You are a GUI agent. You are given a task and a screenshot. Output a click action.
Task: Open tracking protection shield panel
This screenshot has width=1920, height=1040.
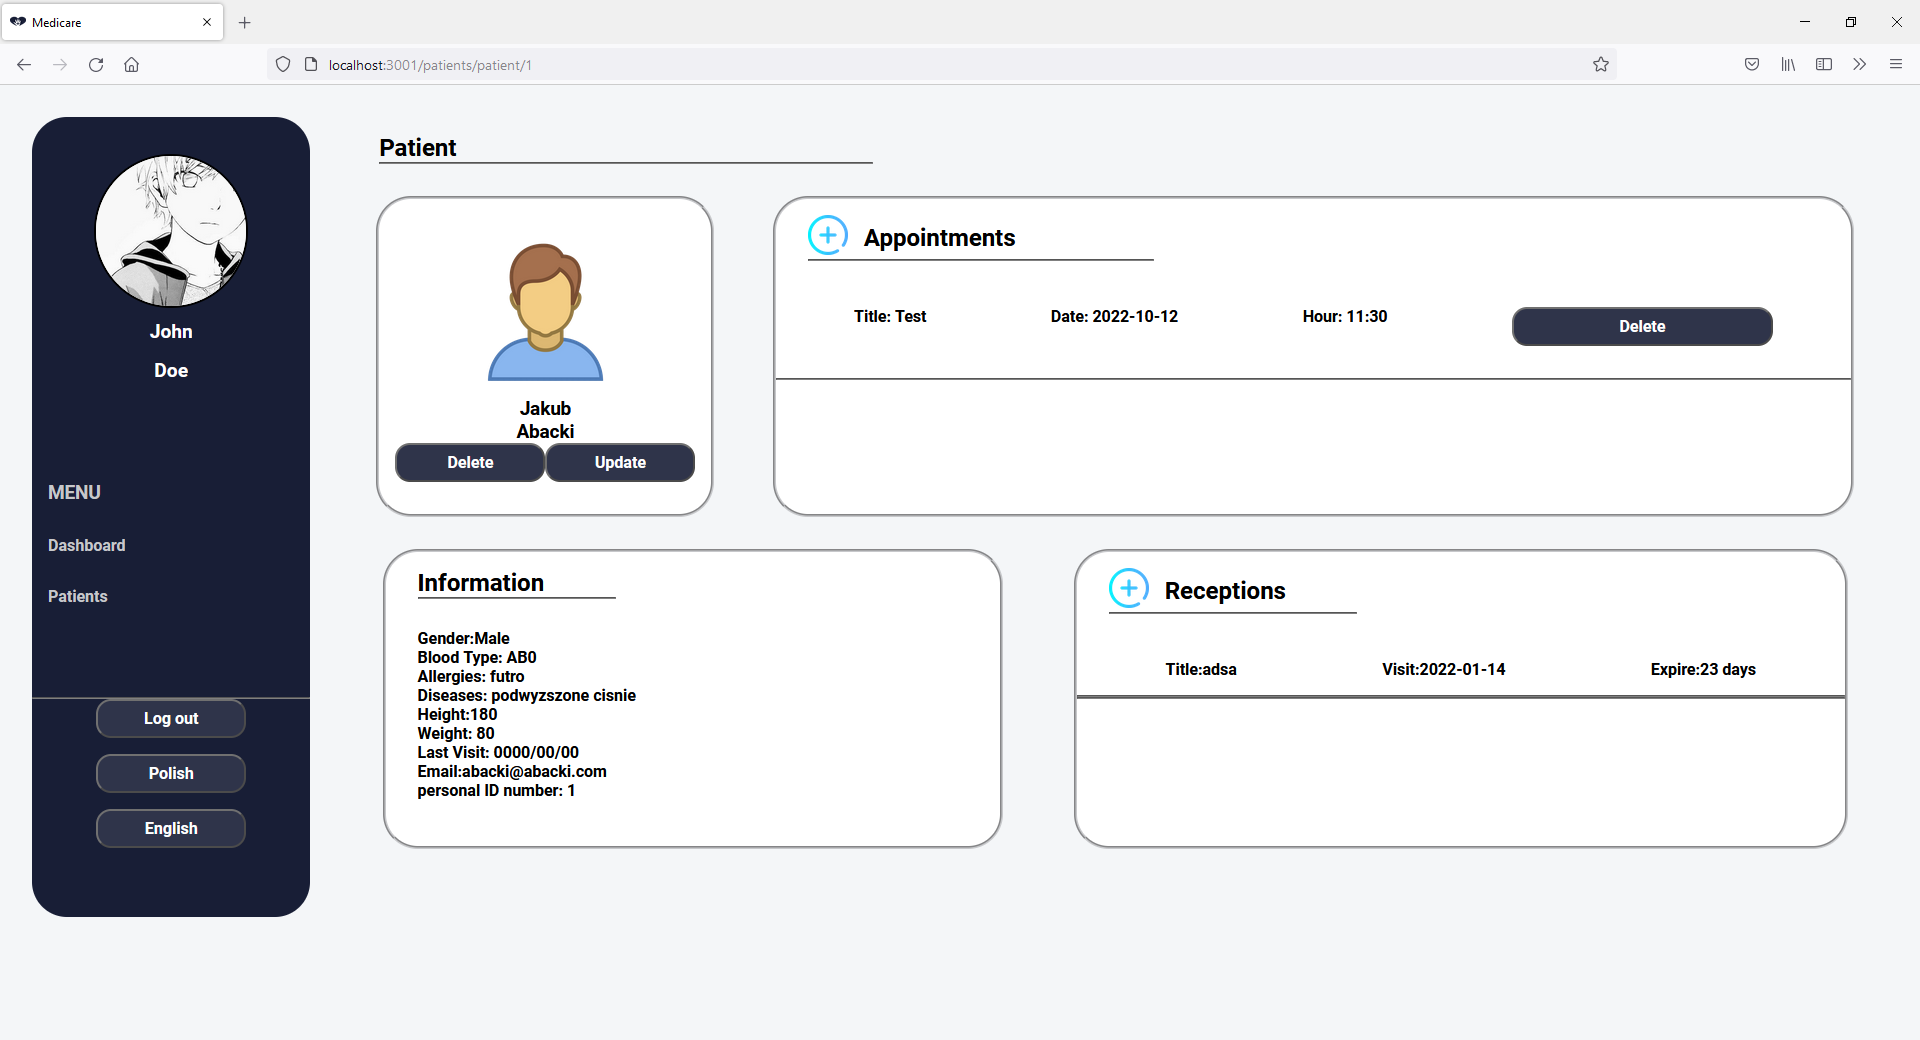pos(283,64)
